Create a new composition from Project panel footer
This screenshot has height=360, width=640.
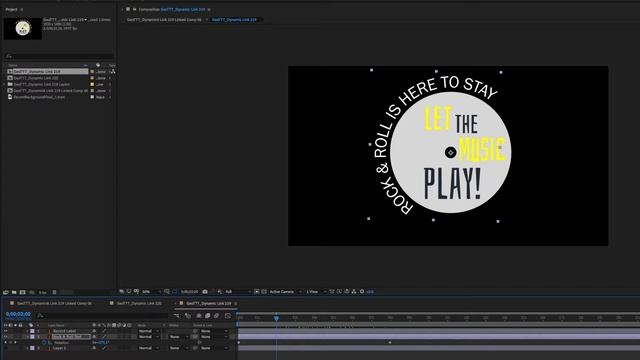(22, 292)
